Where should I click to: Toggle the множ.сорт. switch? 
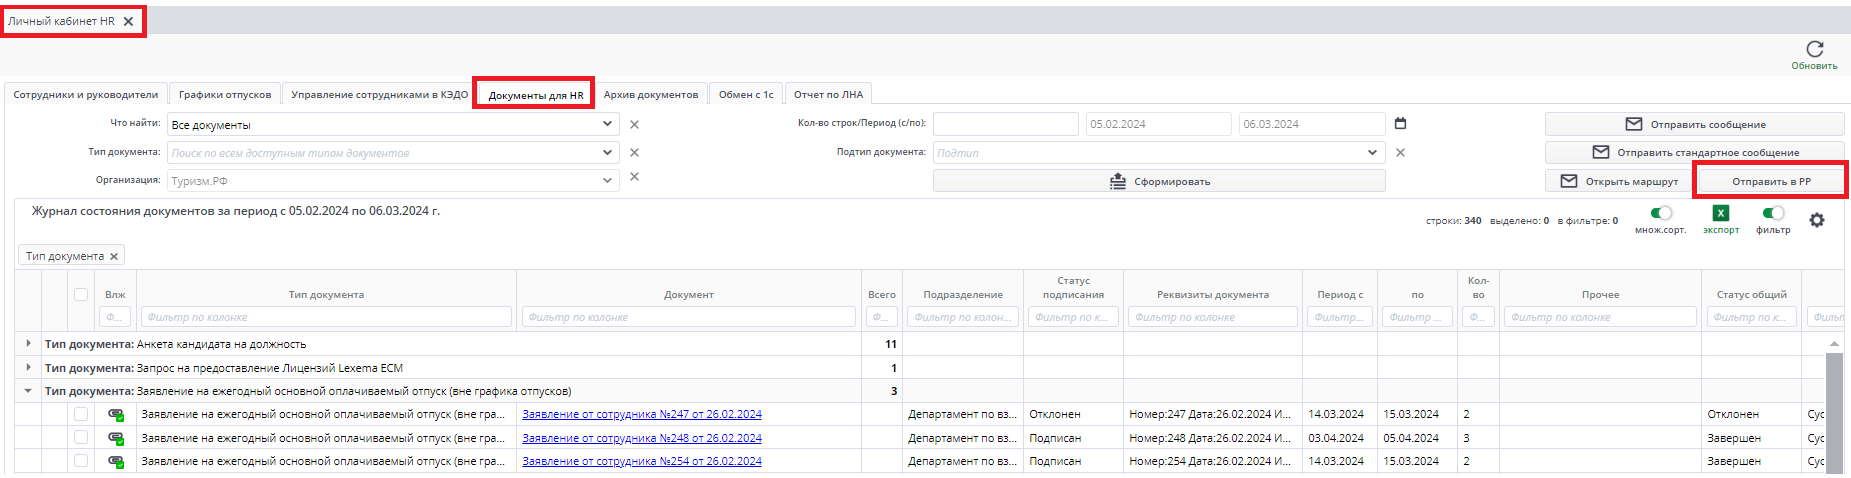1660,213
